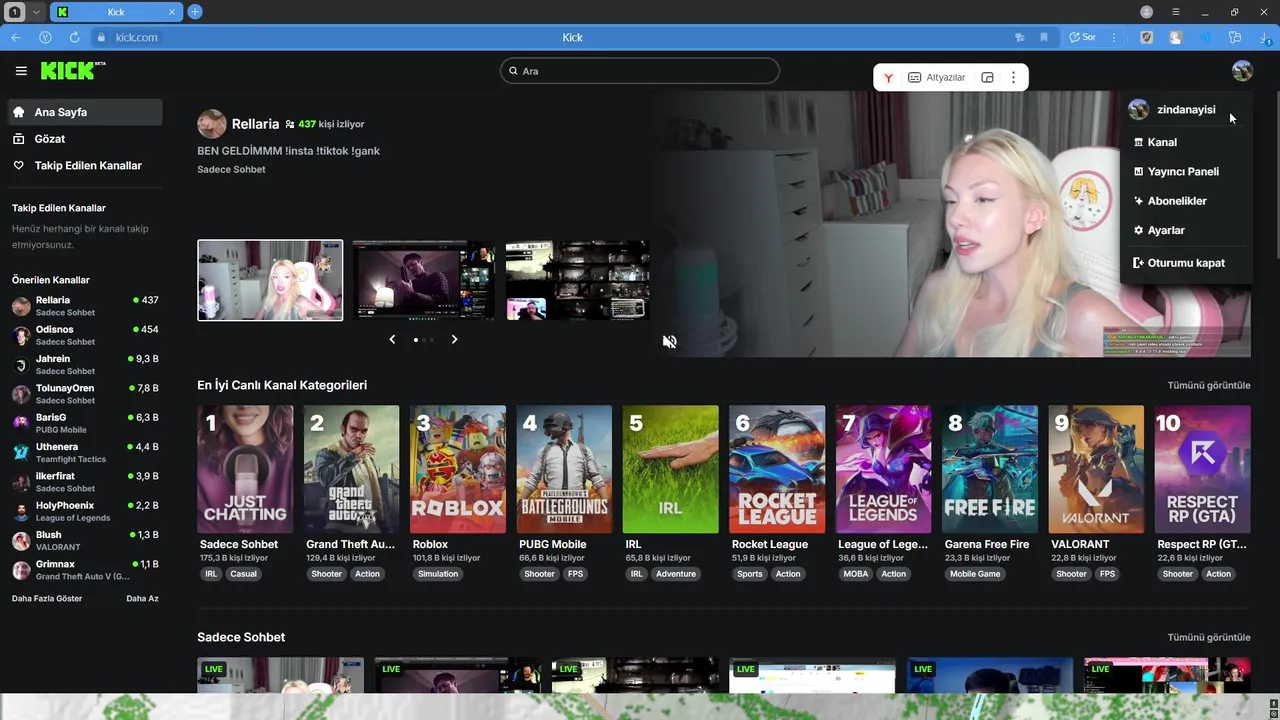Open the VALORANT category card
Image resolution: width=1280 pixels, height=720 pixels.
pos(1096,469)
